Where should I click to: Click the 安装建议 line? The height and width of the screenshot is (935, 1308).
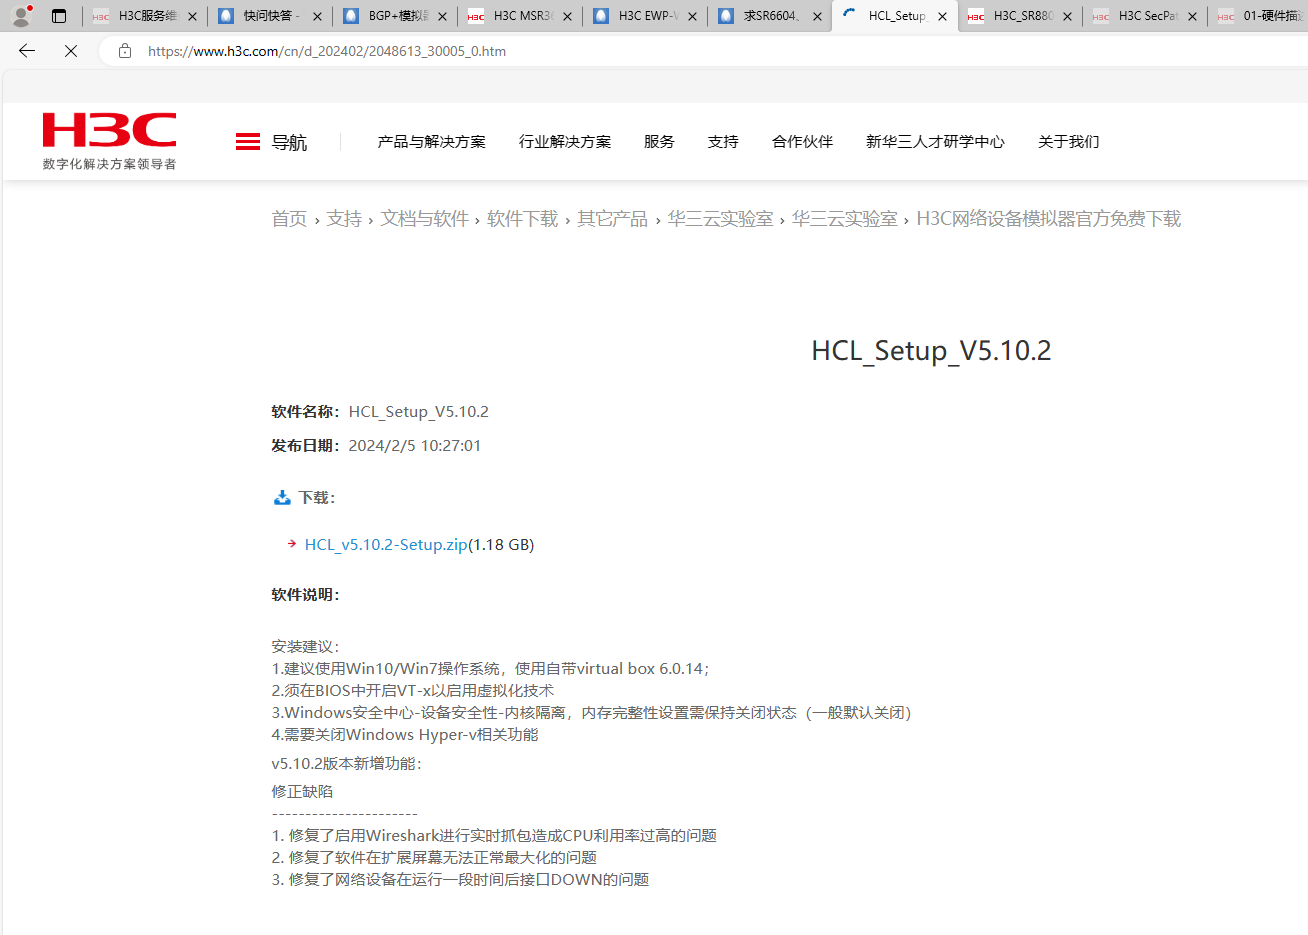coord(306,647)
